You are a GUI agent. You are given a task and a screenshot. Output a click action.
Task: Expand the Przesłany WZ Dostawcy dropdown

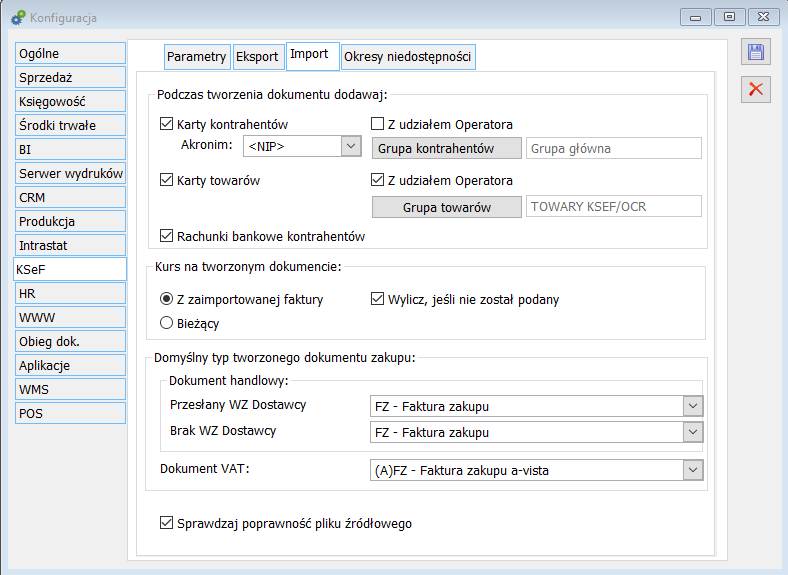pos(692,406)
